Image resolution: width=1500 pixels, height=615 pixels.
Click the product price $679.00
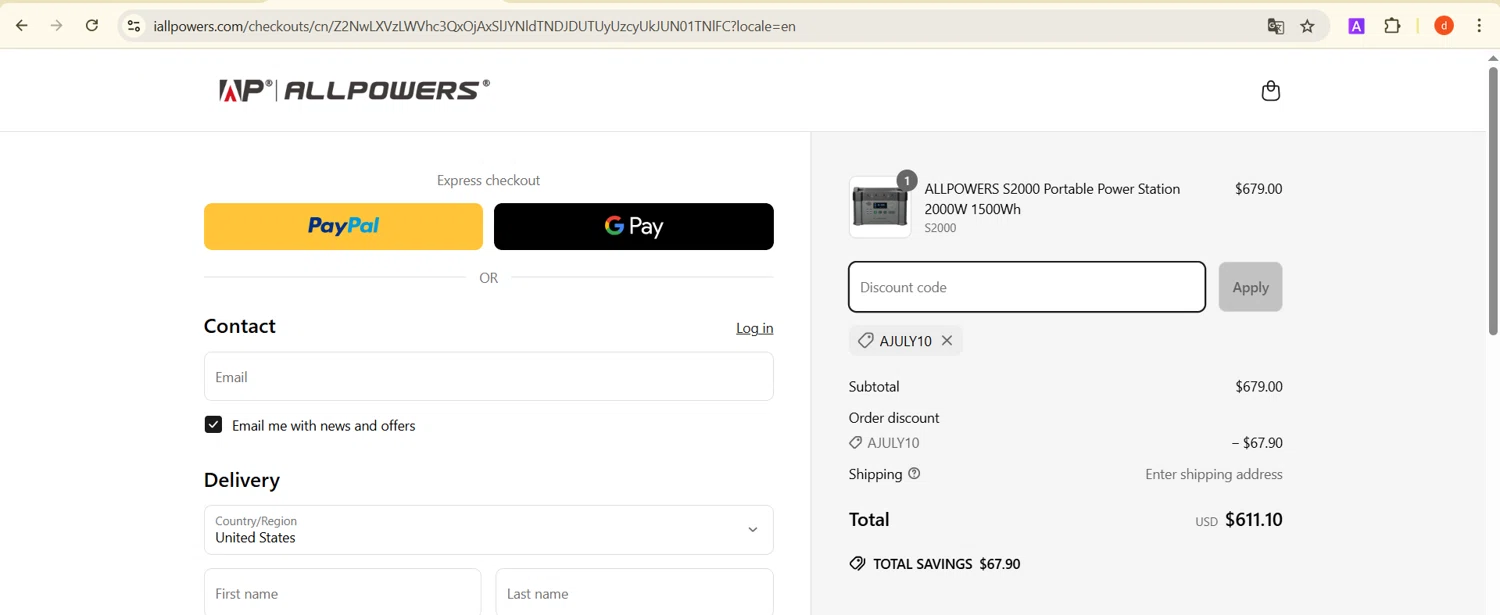[x=1259, y=188]
